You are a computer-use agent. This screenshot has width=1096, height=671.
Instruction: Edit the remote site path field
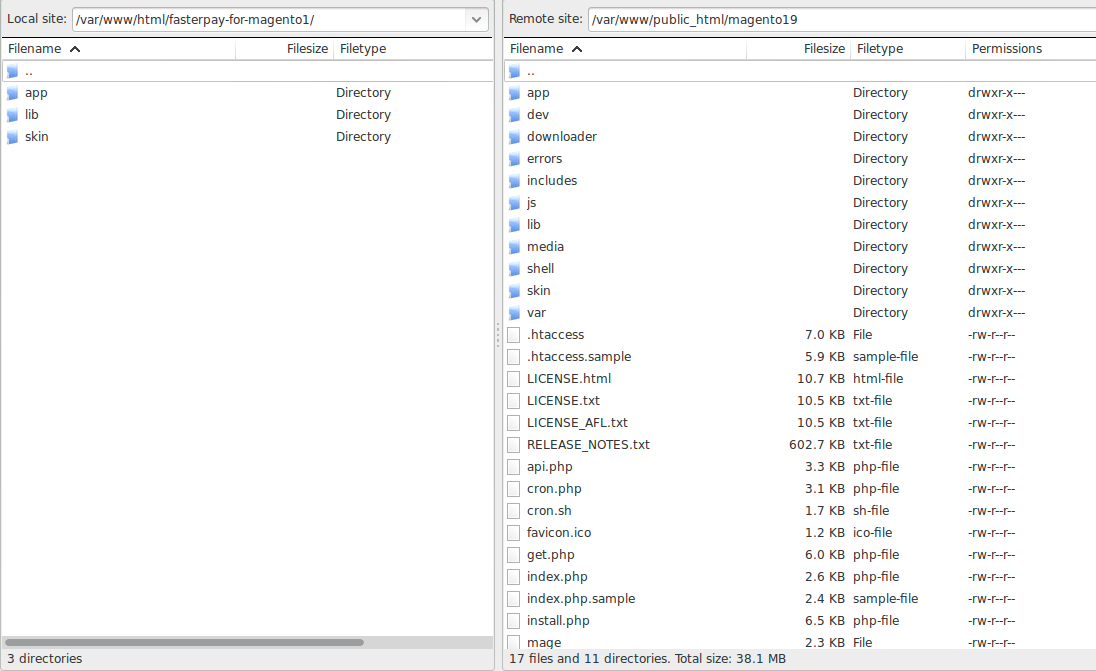[x=842, y=20]
